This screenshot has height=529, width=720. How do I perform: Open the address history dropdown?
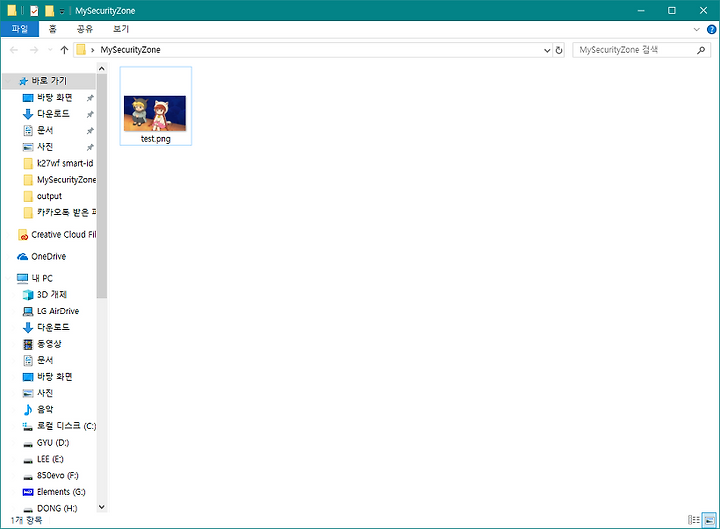click(547, 50)
